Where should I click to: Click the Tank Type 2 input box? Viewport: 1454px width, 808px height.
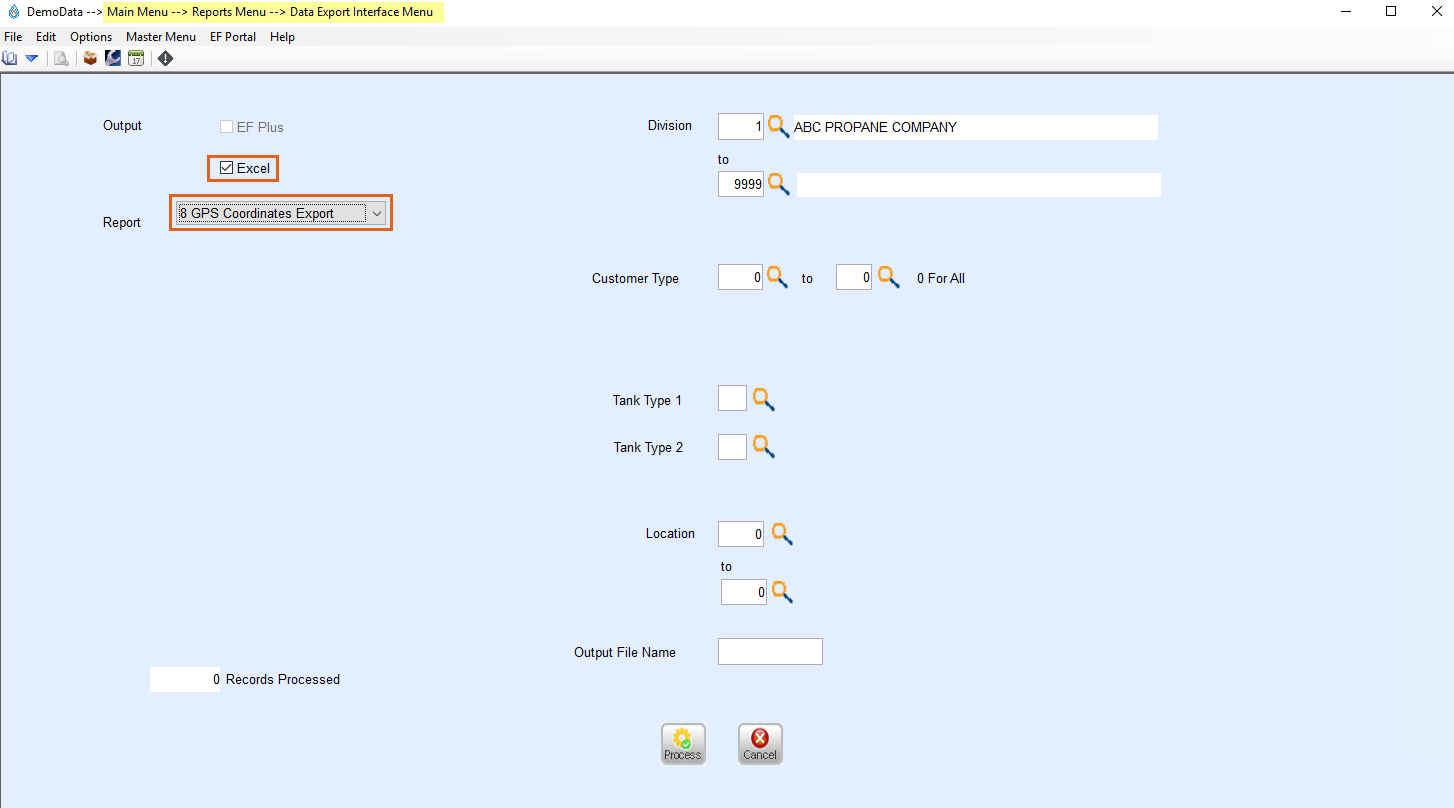[x=732, y=446]
